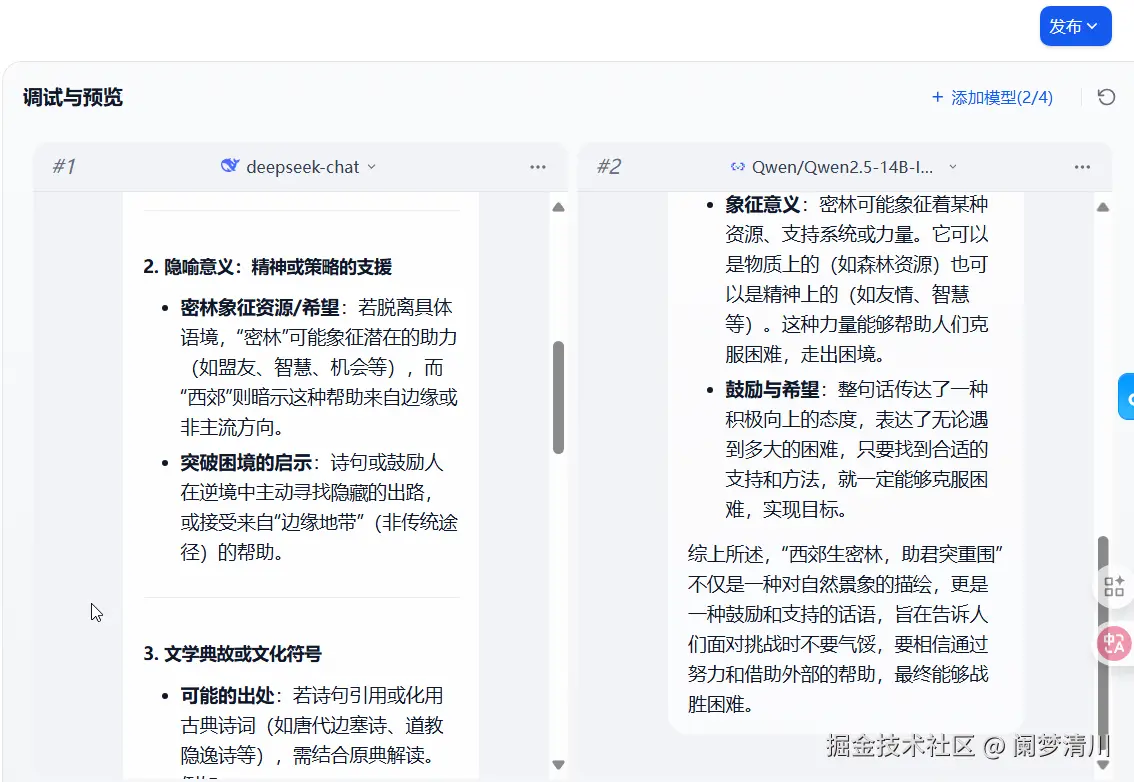This screenshot has width=1134, height=782.
Task: Click heading 3. 文学典故或文化符号
Action: (x=232, y=654)
